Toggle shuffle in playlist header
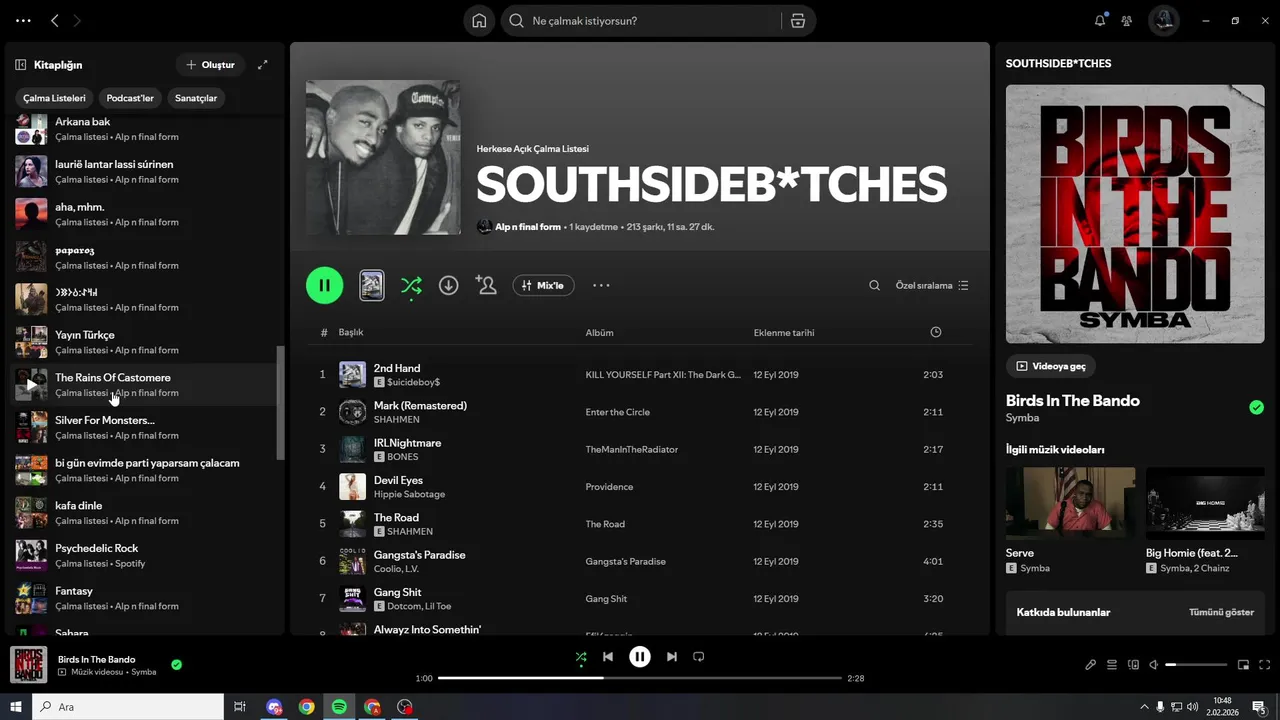 tap(411, 286)
